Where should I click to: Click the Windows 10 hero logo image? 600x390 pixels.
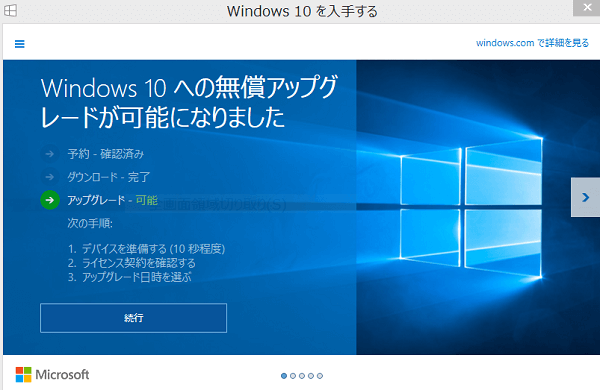[x=471, y=208]
